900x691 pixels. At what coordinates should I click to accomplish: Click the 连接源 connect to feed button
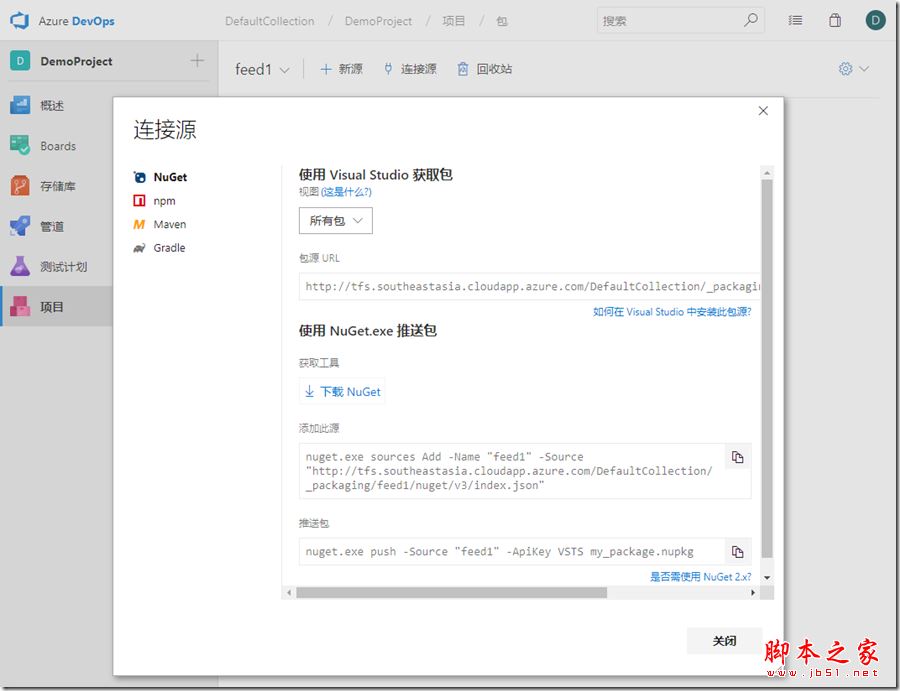(410, 69)
